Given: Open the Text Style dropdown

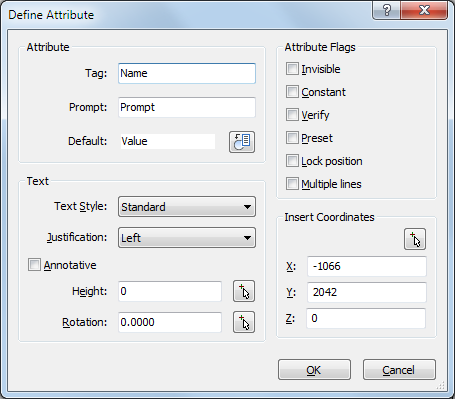Looking at the screenshot, I should click(x=187, y=207).
